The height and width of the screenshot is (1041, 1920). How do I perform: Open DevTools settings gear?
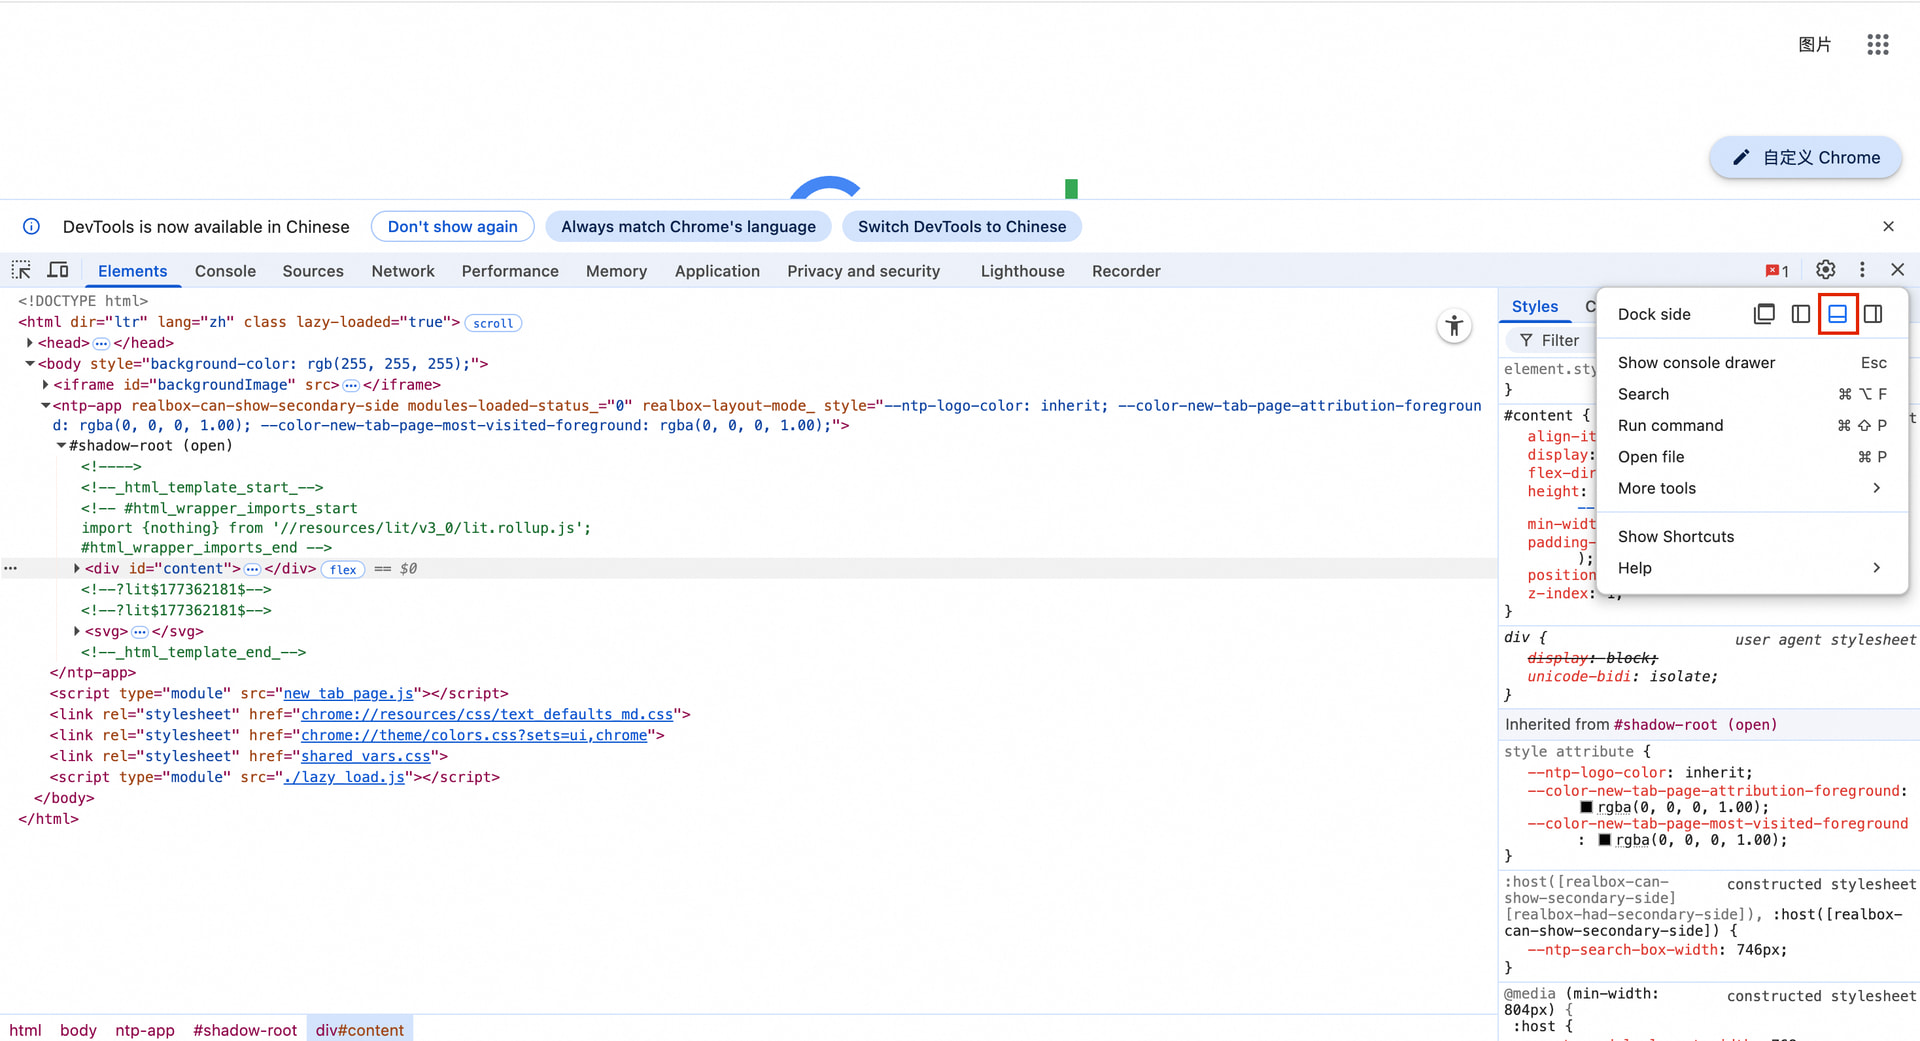point(1825,270)
